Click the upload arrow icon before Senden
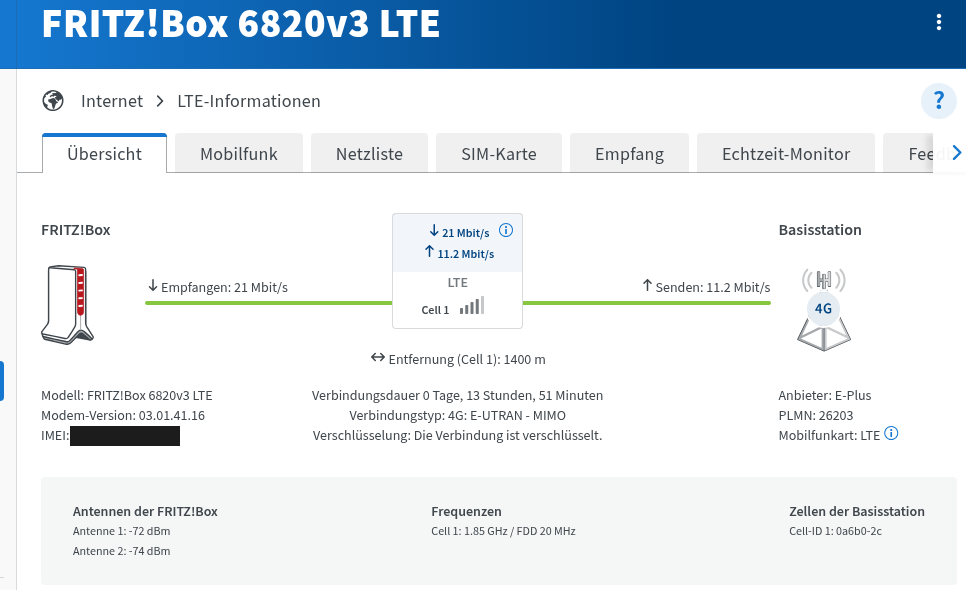Image resolution: width=966 pixels, height=590 pixels. click(x=647, y=286)
